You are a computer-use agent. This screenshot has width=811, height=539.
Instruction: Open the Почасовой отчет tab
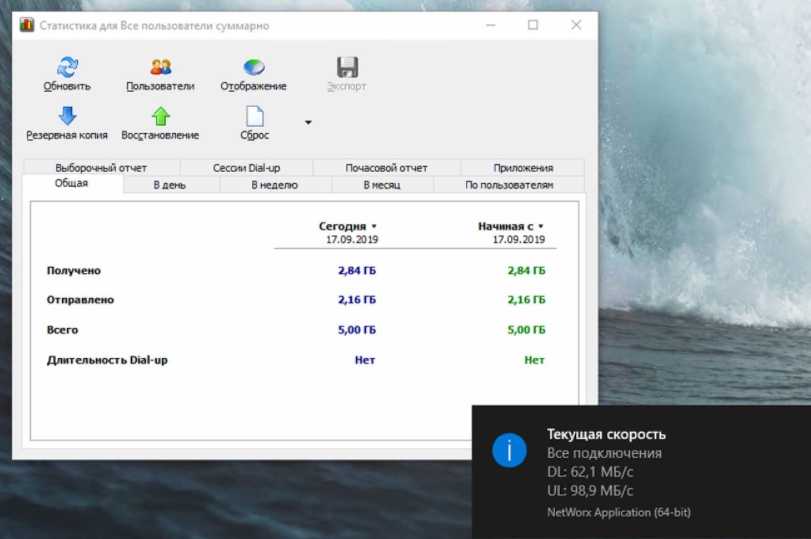pos(386,168)
